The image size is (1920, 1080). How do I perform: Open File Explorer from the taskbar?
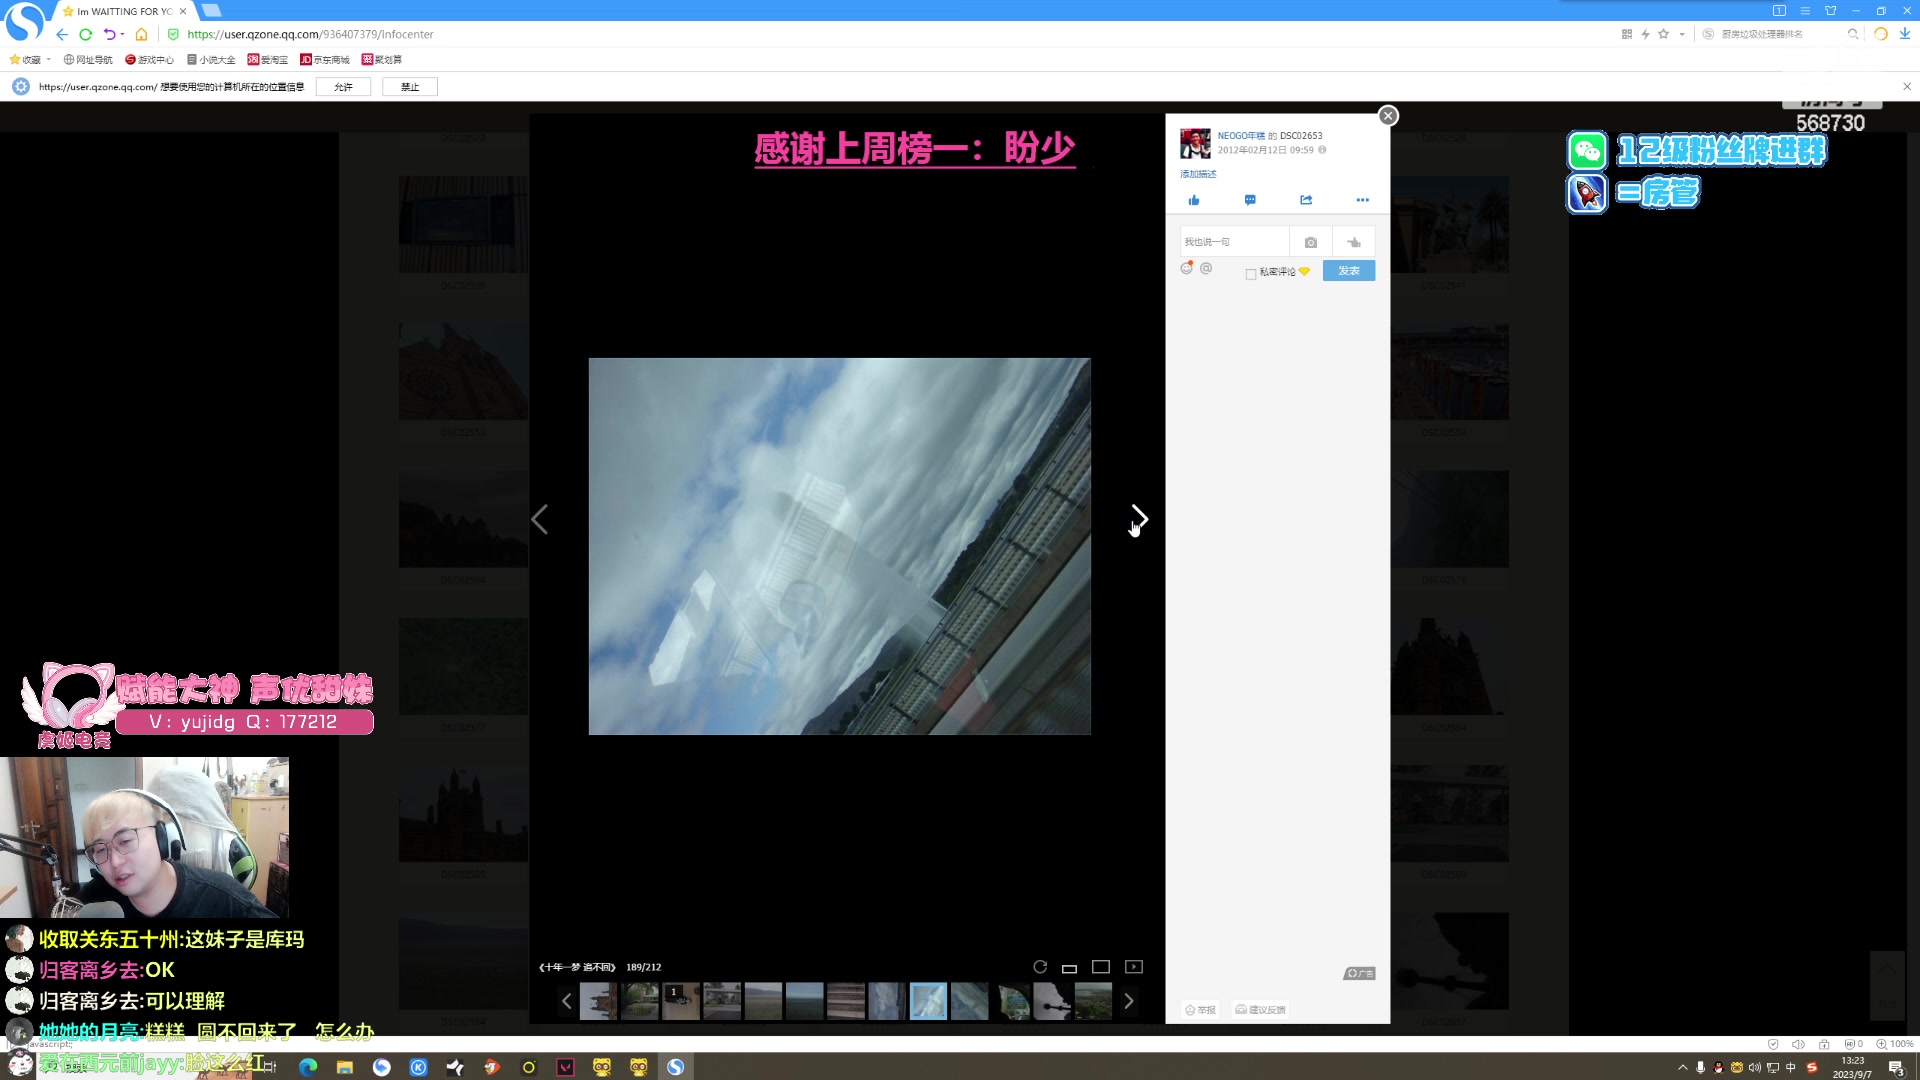click(345, 1067)
